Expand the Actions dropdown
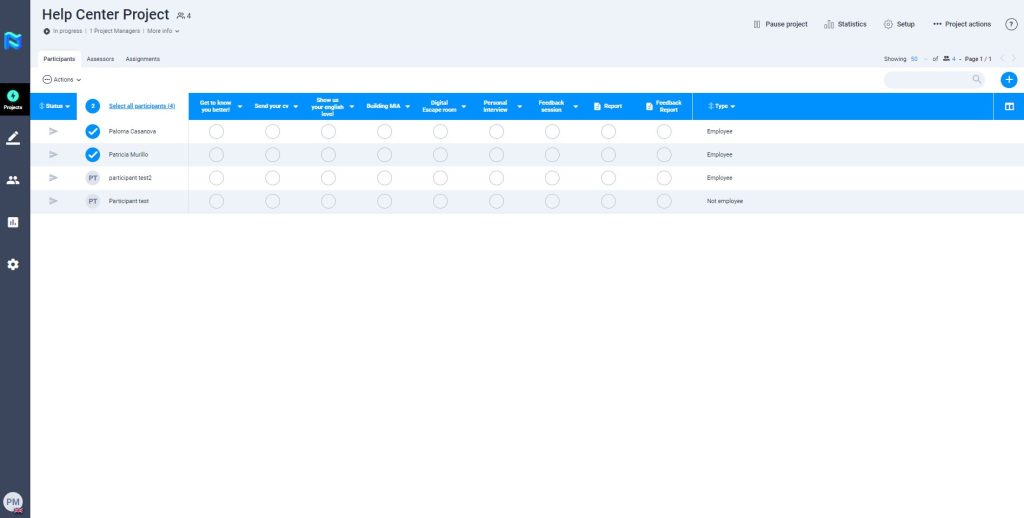This screenshot has width=1024, height=518. pyautogui.click(x=62, y=79)
